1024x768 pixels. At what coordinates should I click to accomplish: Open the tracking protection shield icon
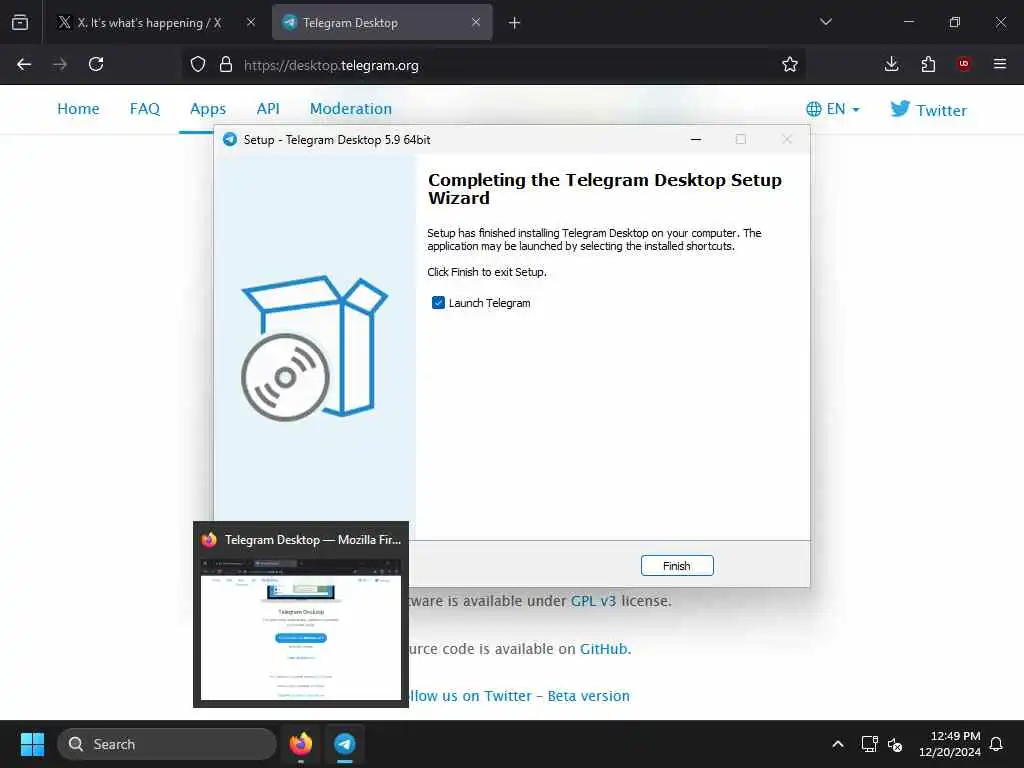click(198, 65)
